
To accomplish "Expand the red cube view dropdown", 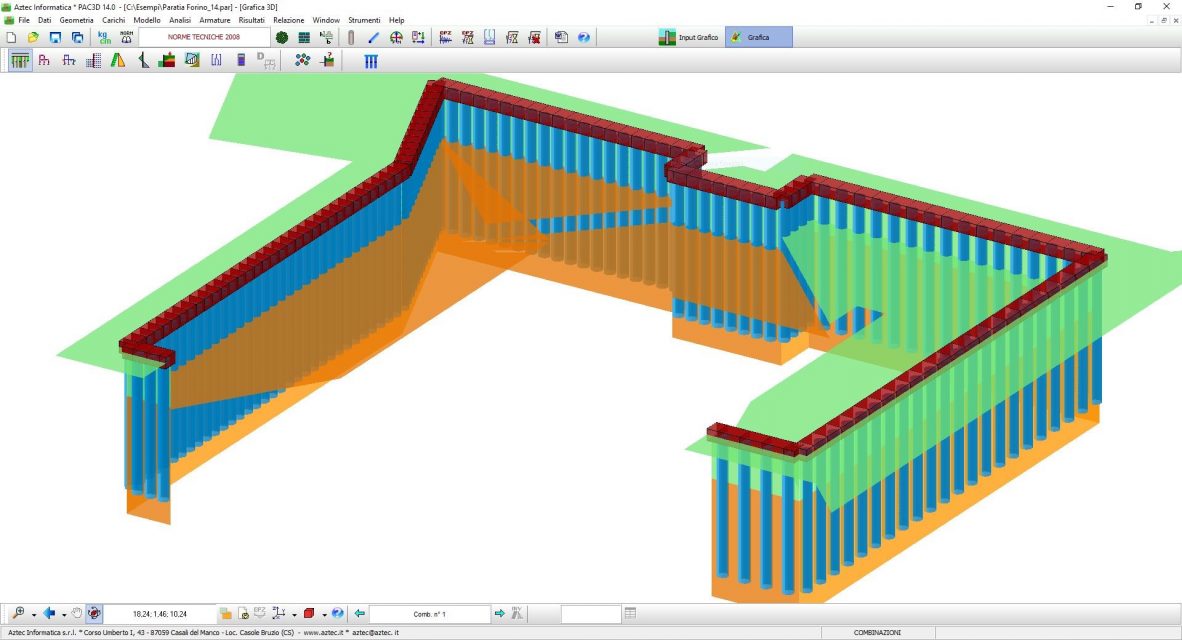I will (x=323, y=614).
